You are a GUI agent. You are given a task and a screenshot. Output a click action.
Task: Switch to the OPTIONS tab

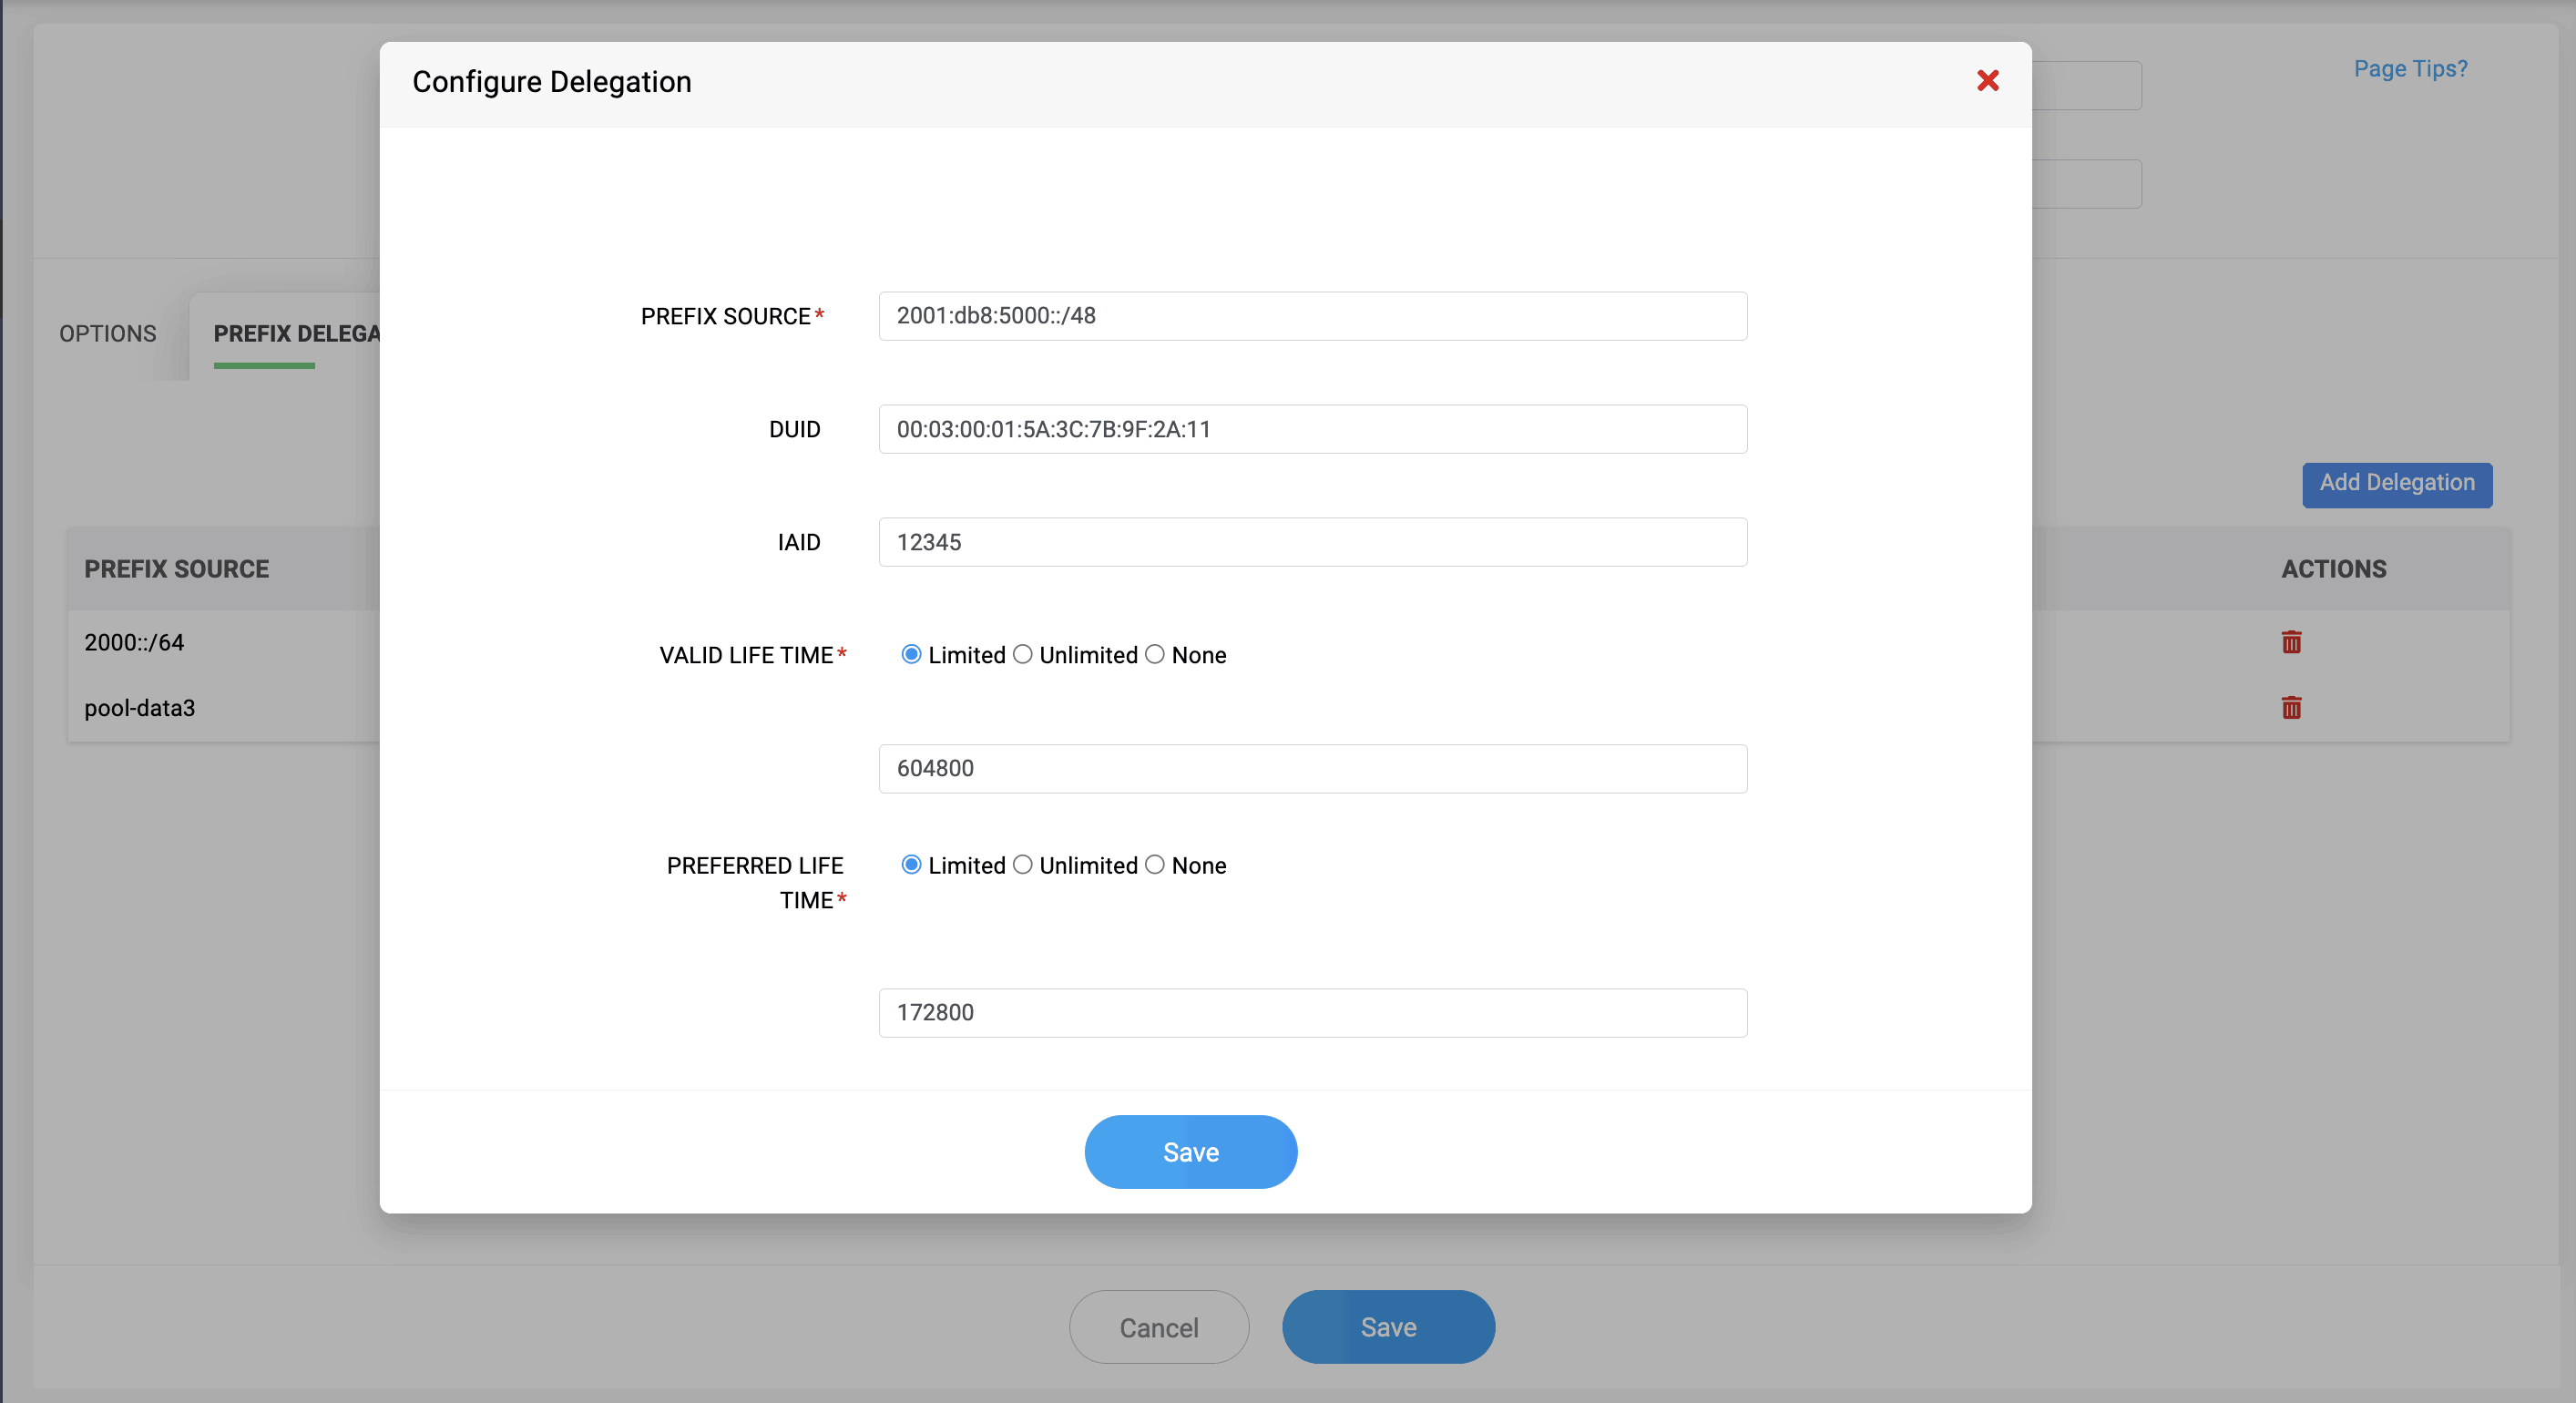107,333
